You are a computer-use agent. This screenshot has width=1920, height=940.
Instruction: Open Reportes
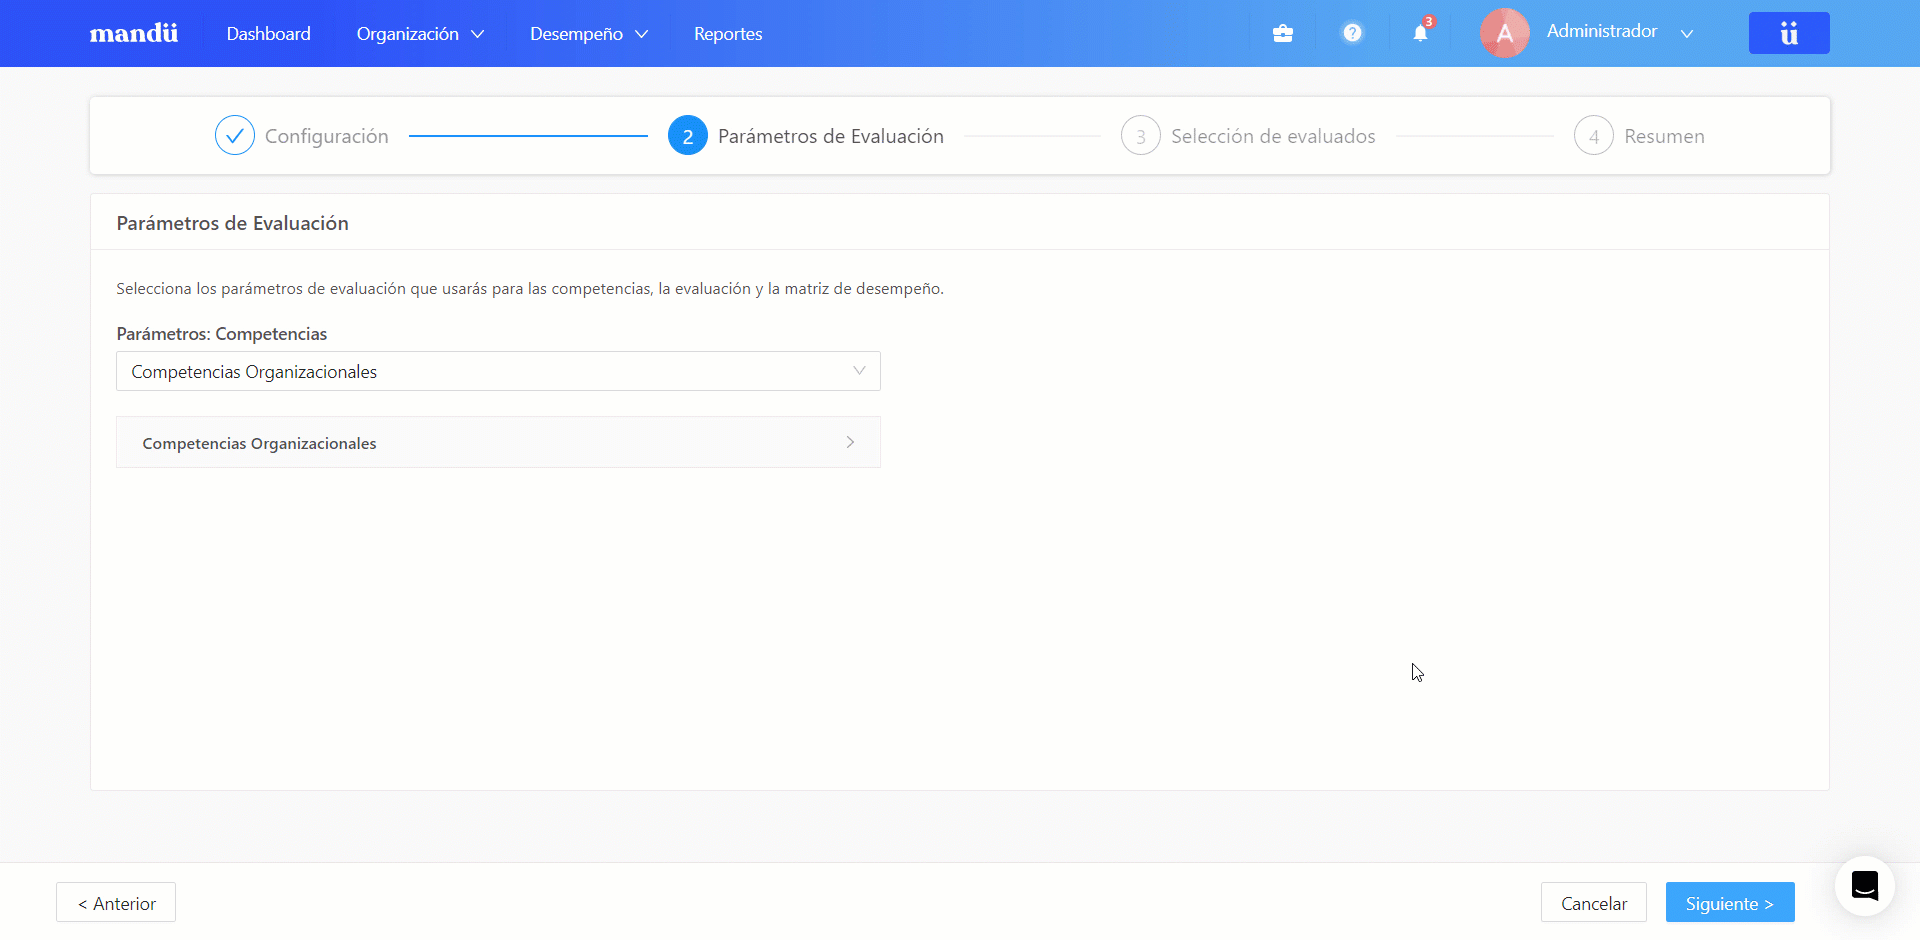(x=728, y=34)
